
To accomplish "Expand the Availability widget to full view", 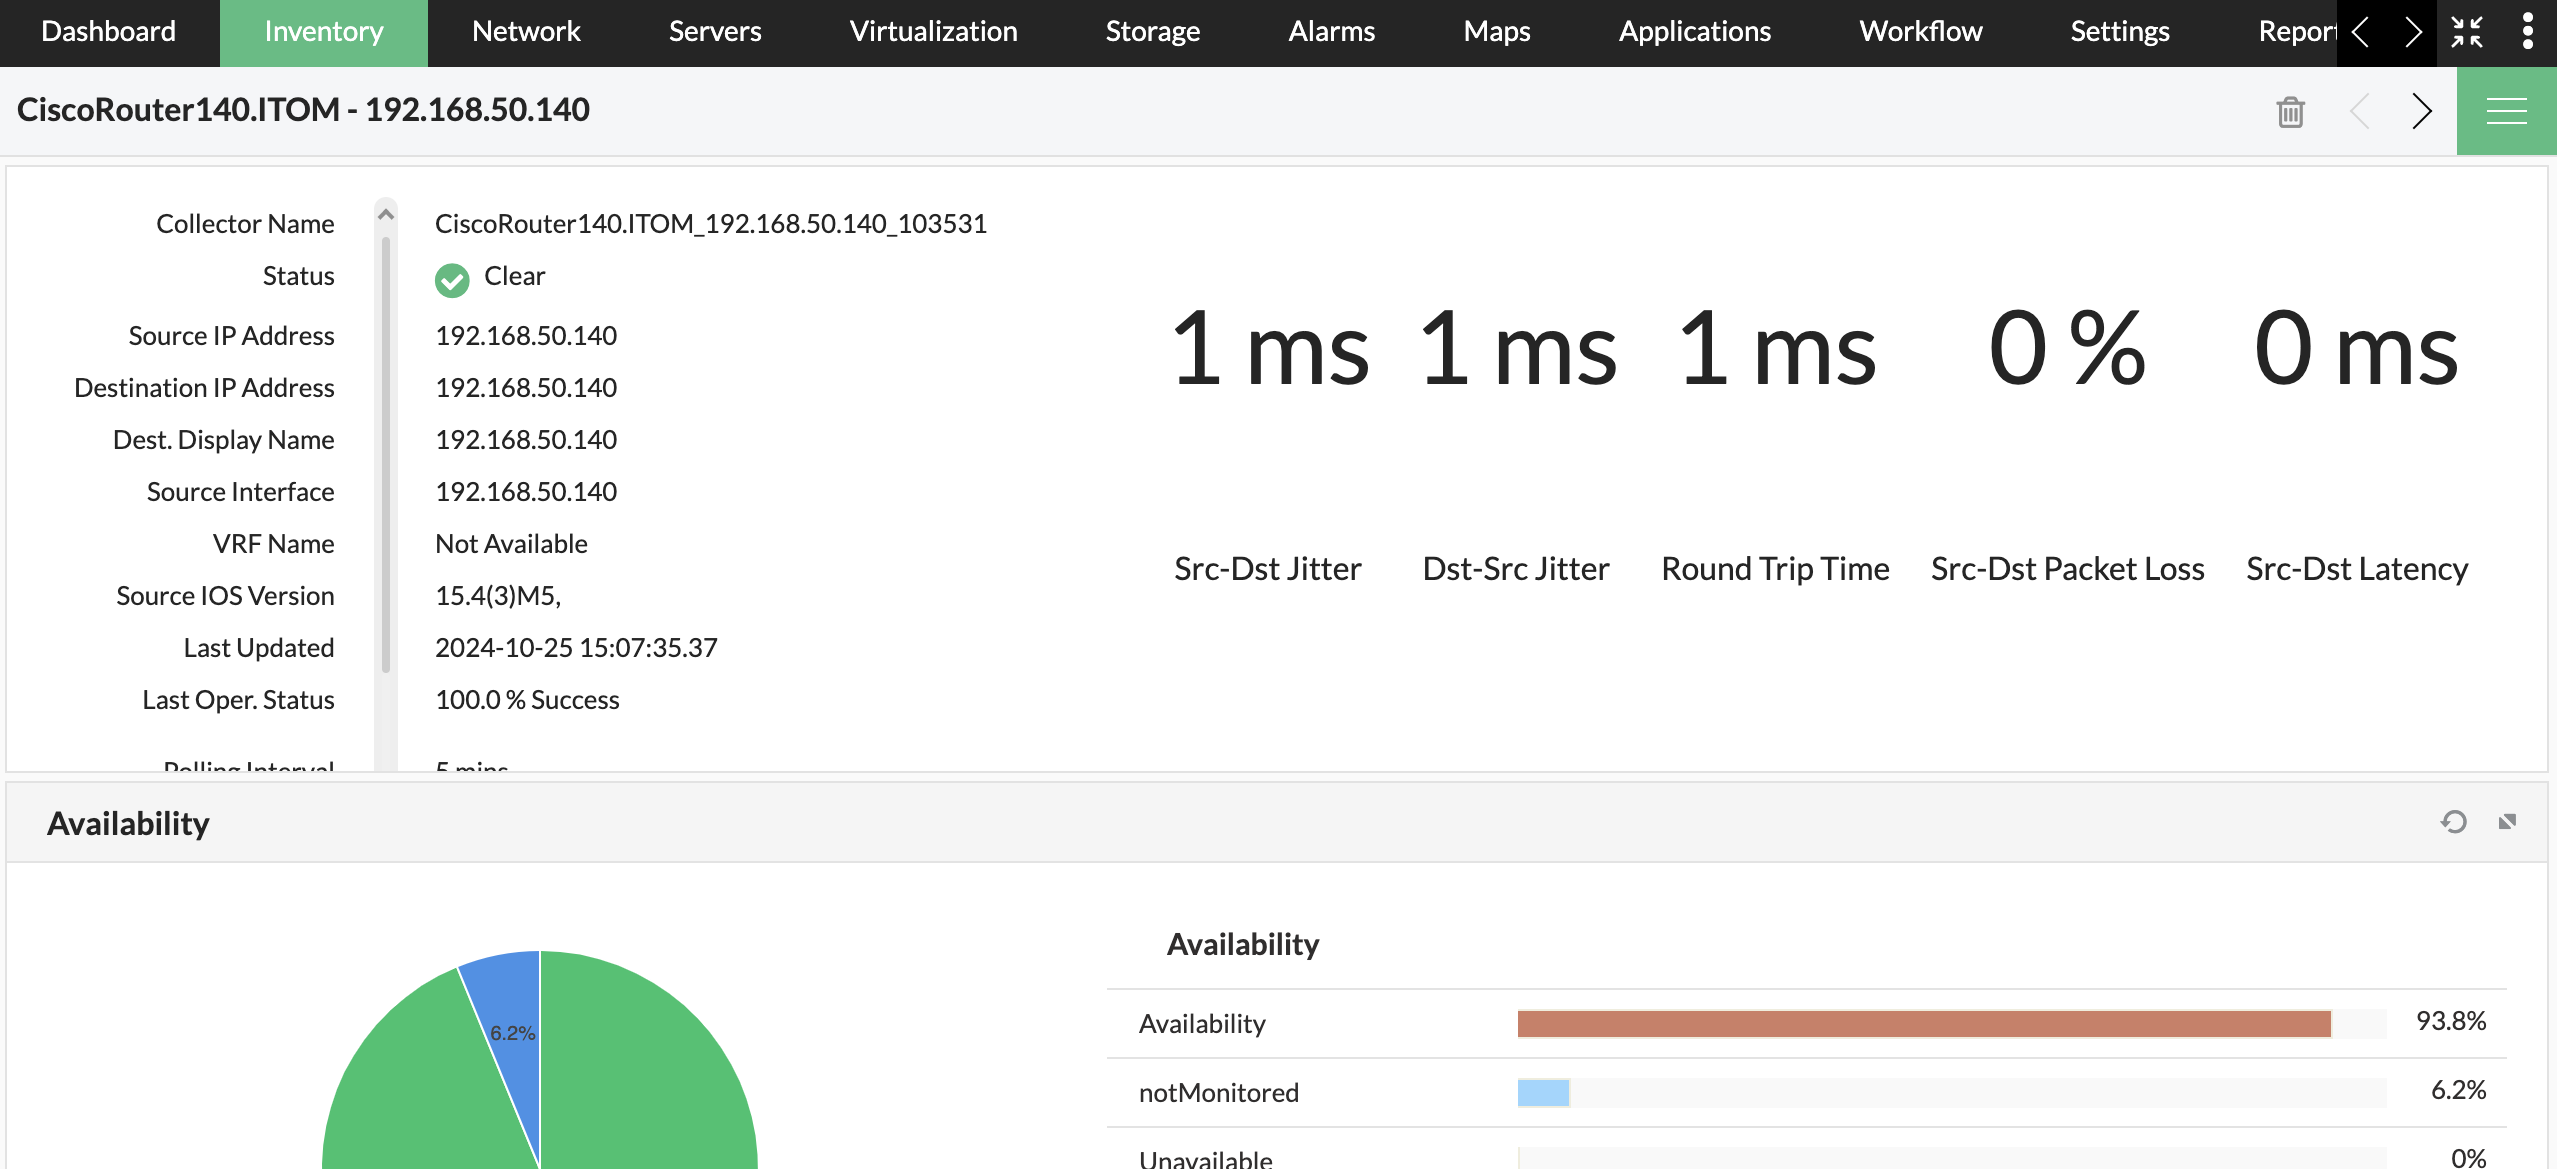I will click(x=2507, y=822).
